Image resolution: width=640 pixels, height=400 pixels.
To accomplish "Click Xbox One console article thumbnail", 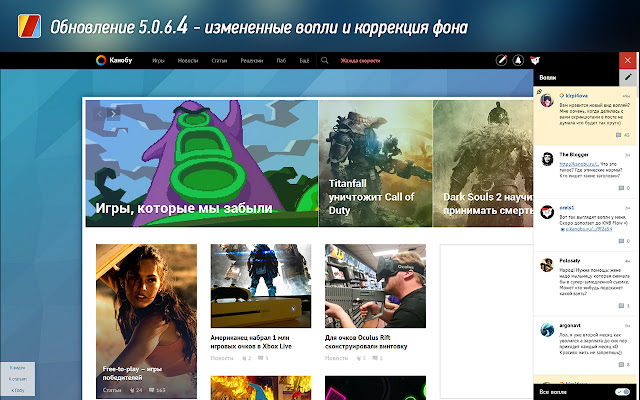I will point(261,286).
